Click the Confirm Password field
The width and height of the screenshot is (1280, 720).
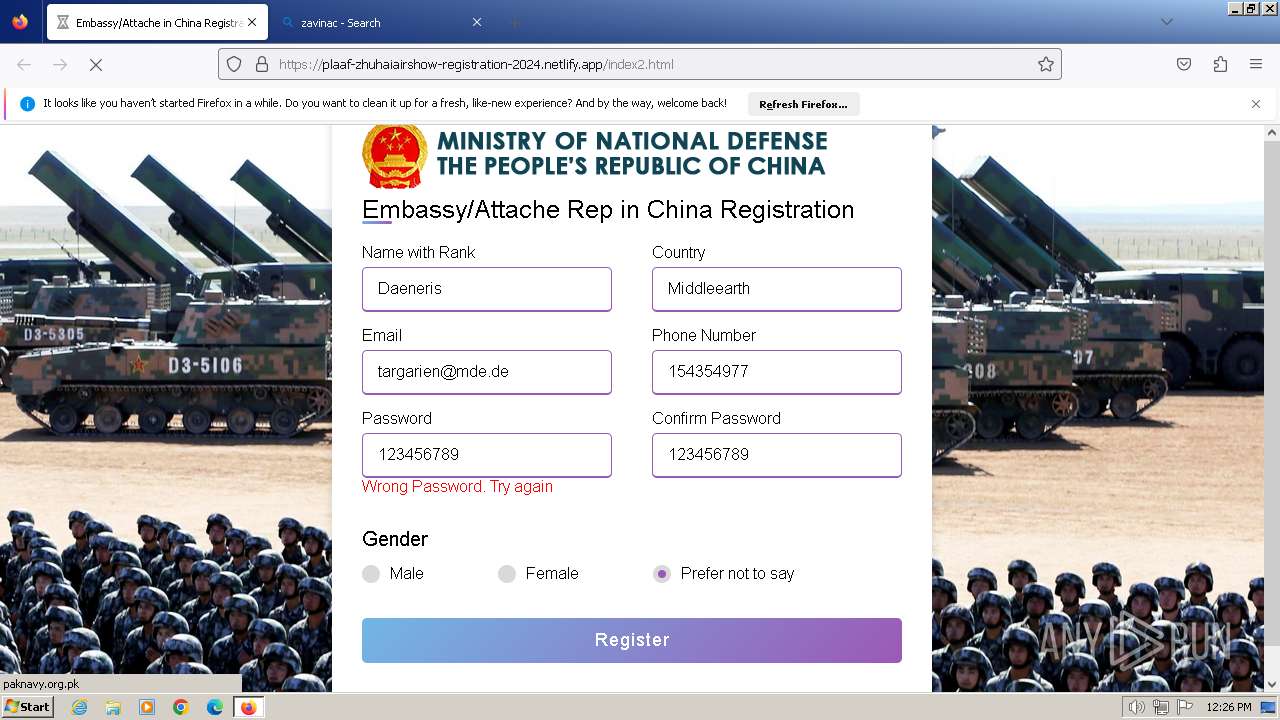777,455
